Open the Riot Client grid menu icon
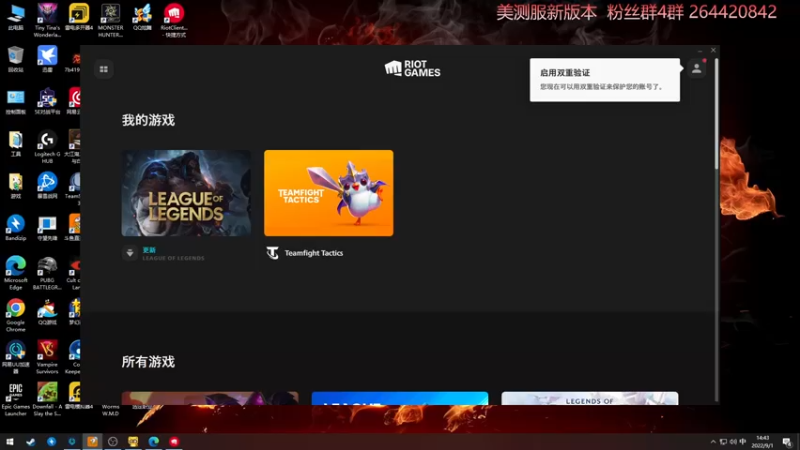The height and width of the screenshot is (450, 800). click(x=104, y=69)
